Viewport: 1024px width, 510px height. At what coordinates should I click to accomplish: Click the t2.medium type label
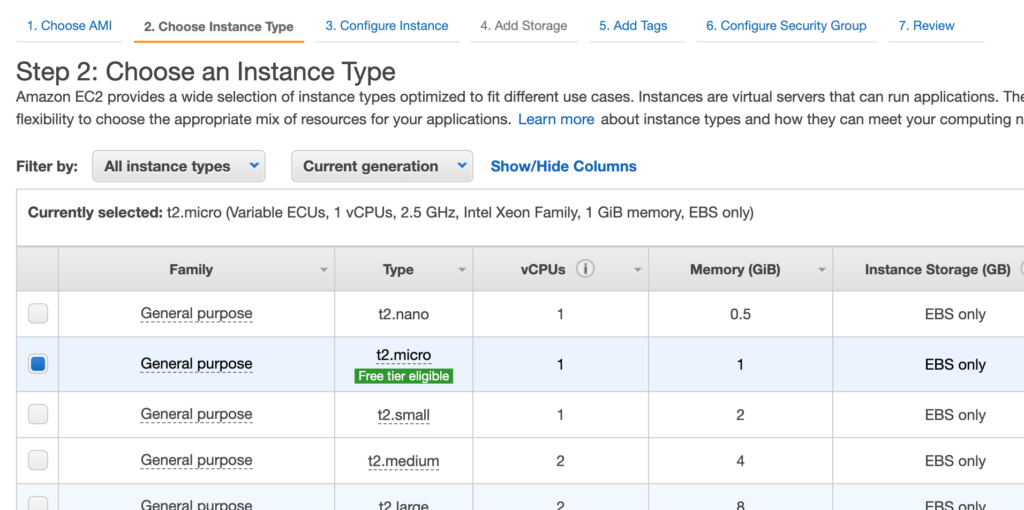pyautogui.click(x=403, y=461)
